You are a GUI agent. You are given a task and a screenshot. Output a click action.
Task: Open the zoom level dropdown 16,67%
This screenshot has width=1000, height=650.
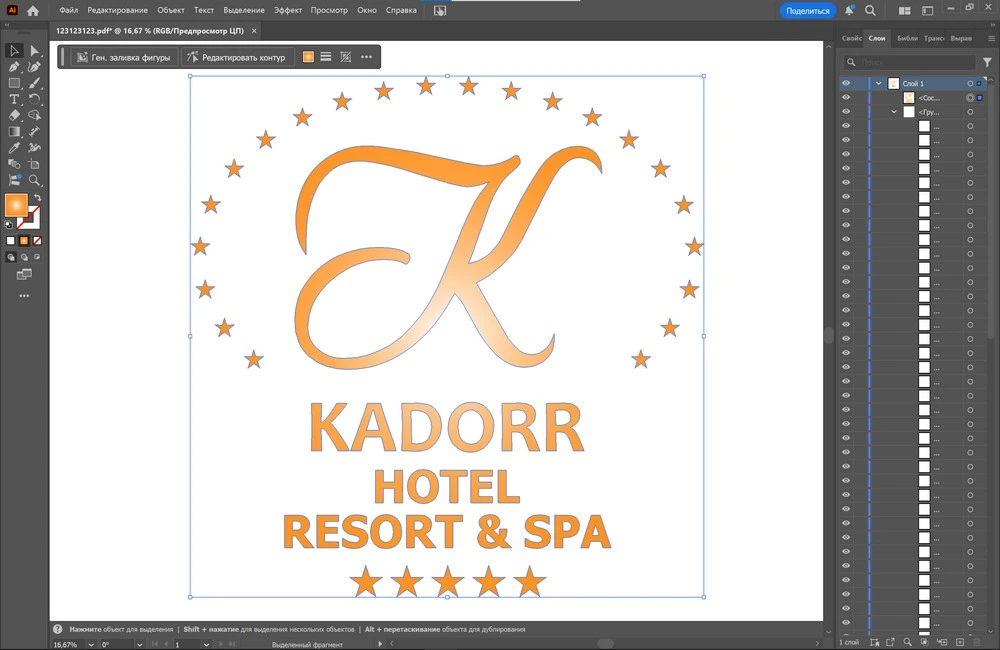click(91, 645)
